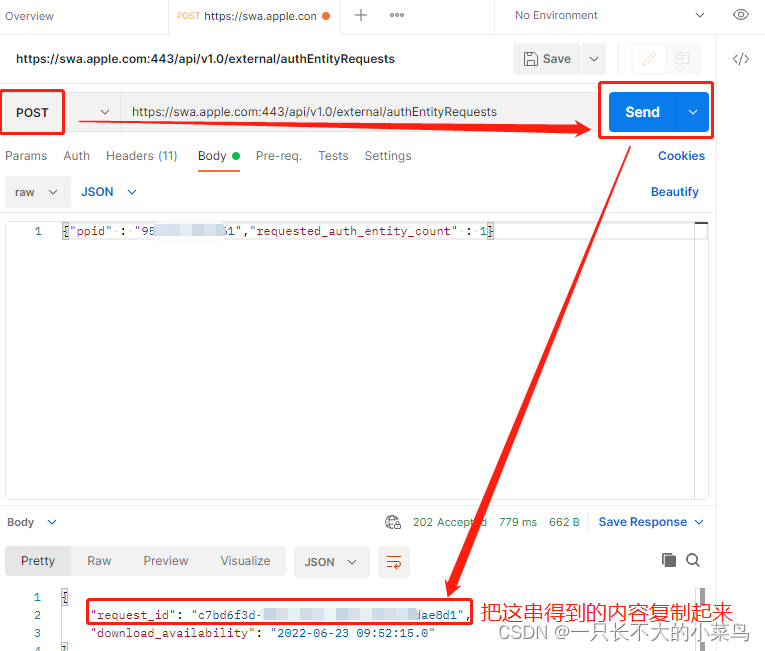Click the 202 Accepted status text
This screenshot has width=765, height=651.
(x=449, y=522)
